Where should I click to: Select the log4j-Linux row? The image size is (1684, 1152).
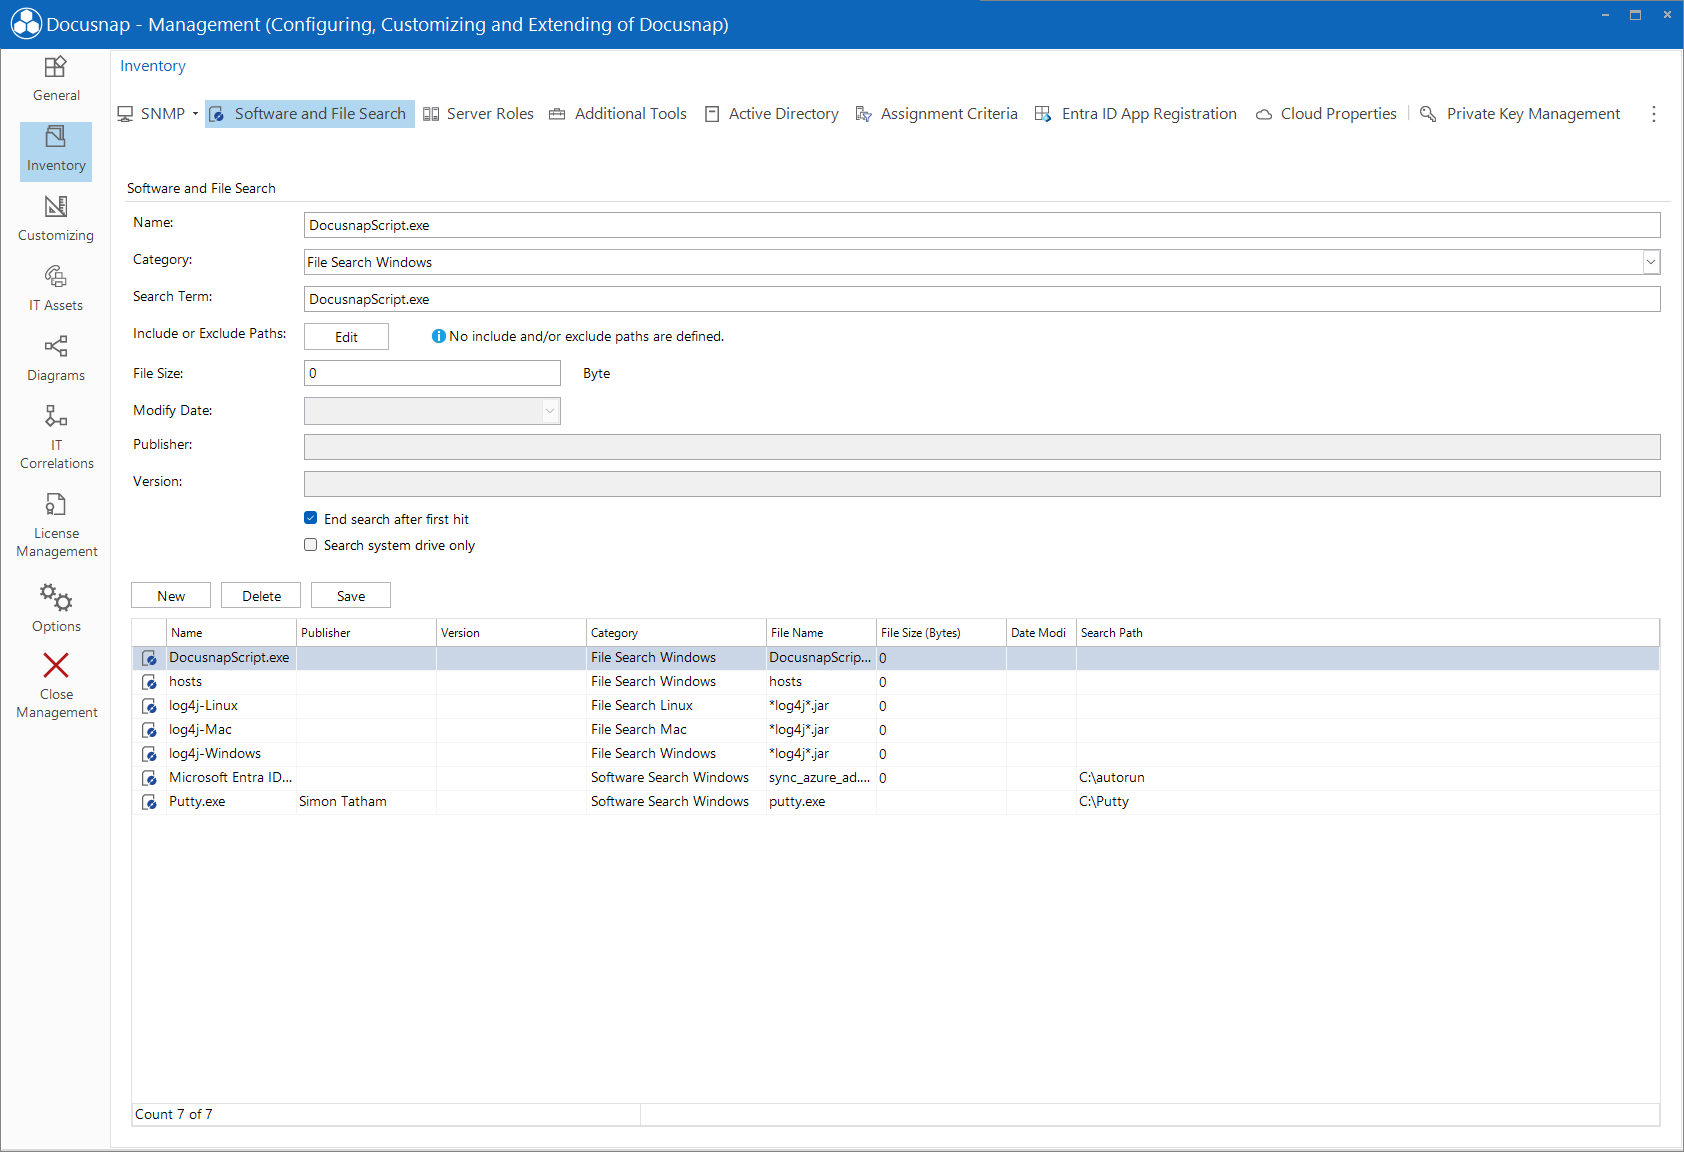(x=895, y=706)
